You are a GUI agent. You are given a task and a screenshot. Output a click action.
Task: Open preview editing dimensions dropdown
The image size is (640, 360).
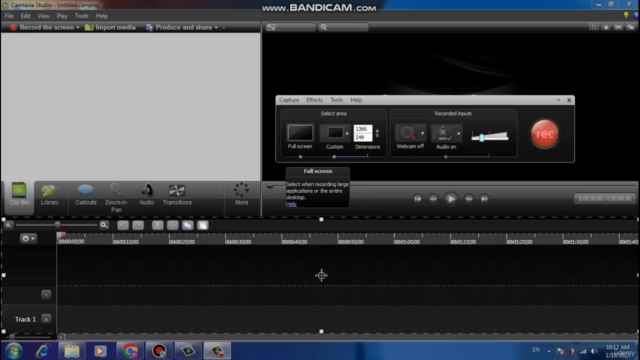[291, 27]
